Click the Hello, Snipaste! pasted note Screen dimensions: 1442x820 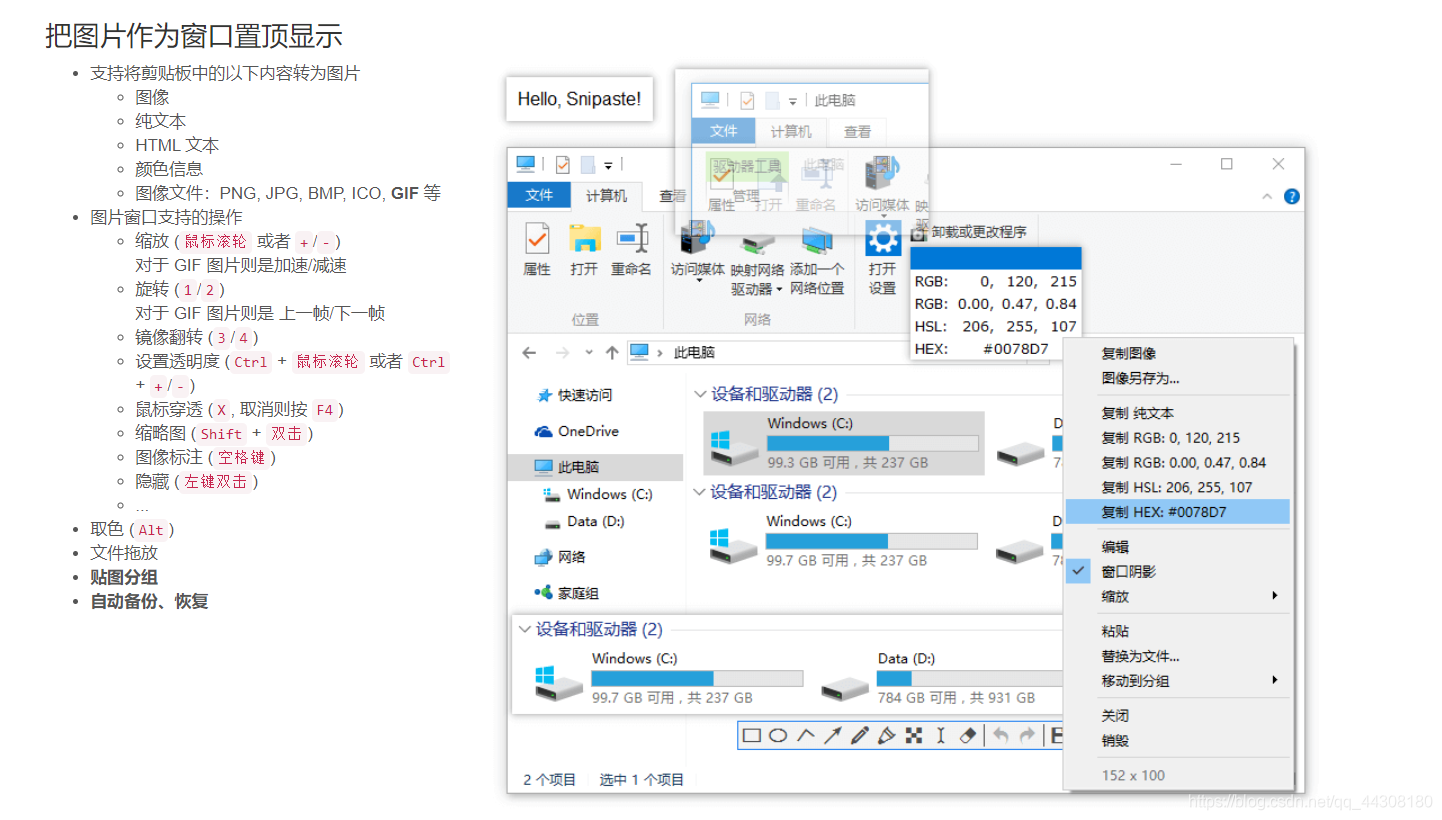click(x=579, y=99)
